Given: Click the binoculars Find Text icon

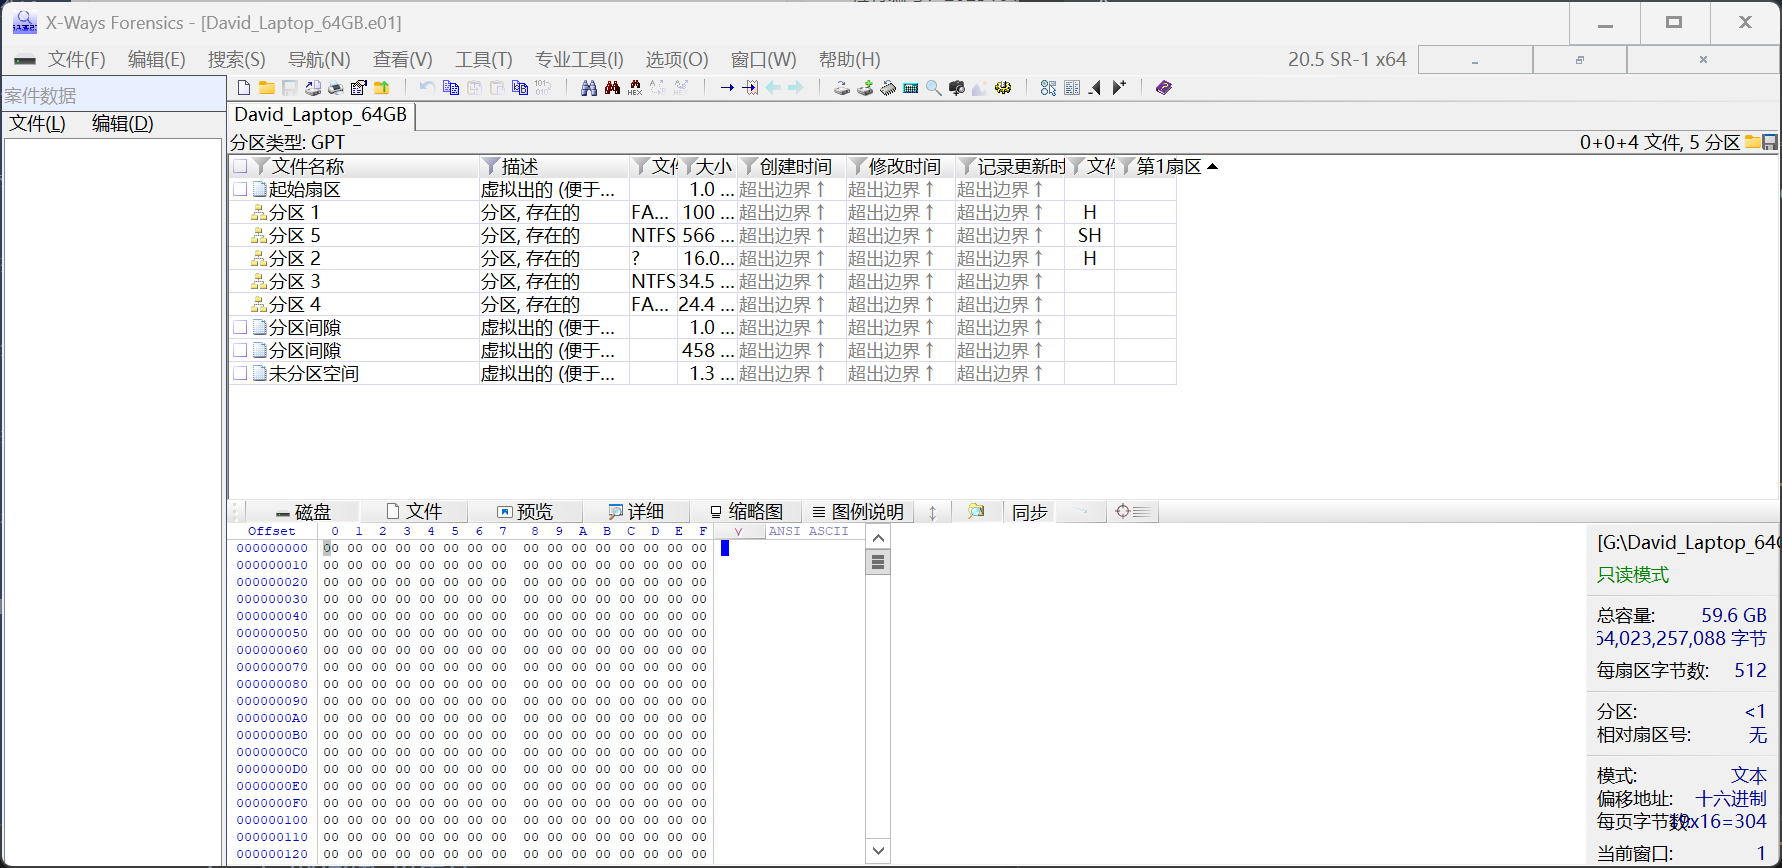Looking at the screenshot, I should [x=589, y=88].
